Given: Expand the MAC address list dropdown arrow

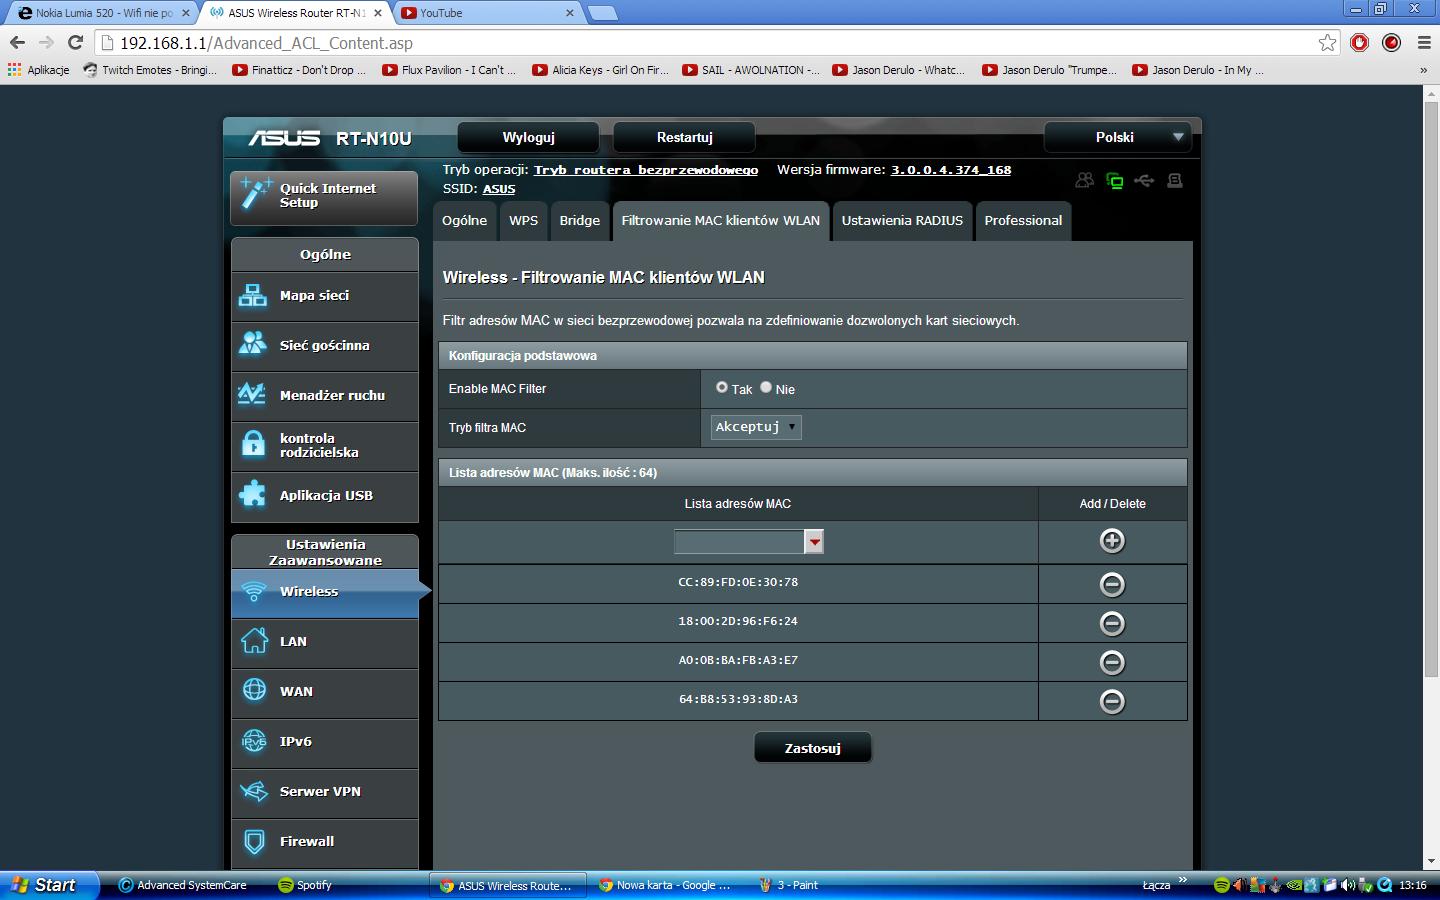Looking at the screenshot, I should pyautogui.click(x=814, y=541).
